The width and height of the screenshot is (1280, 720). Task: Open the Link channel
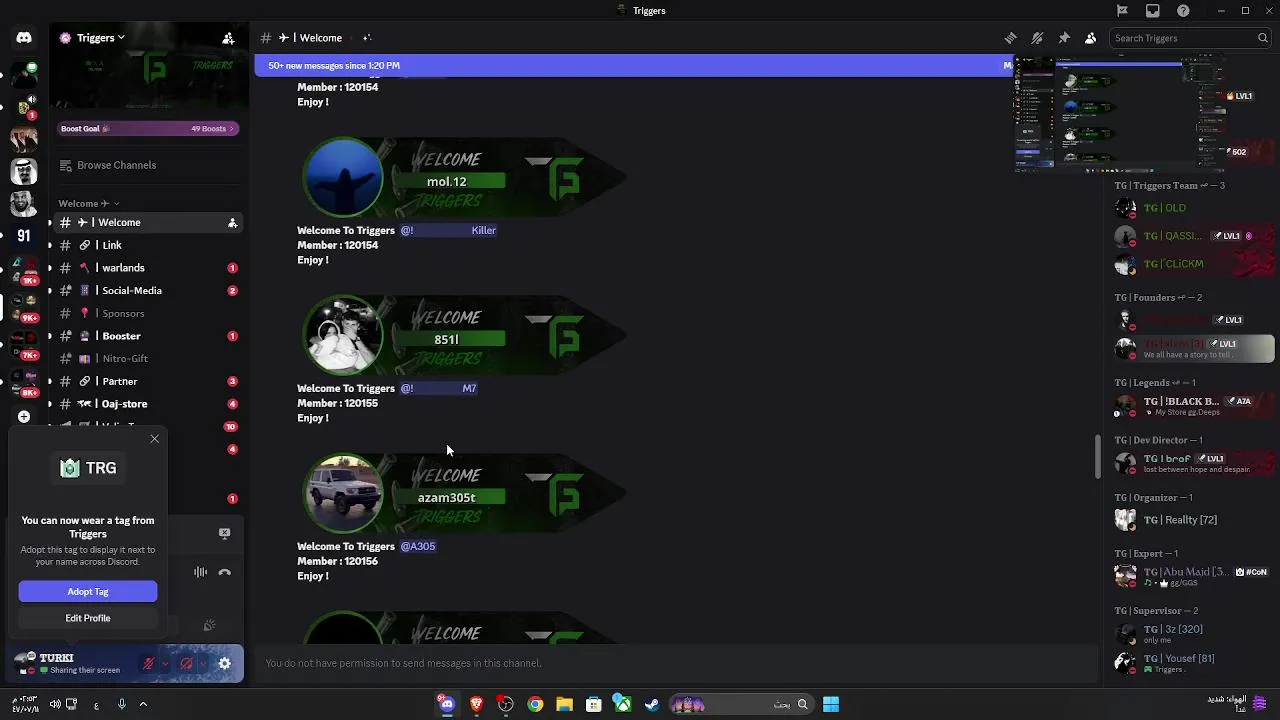point(146,245)
